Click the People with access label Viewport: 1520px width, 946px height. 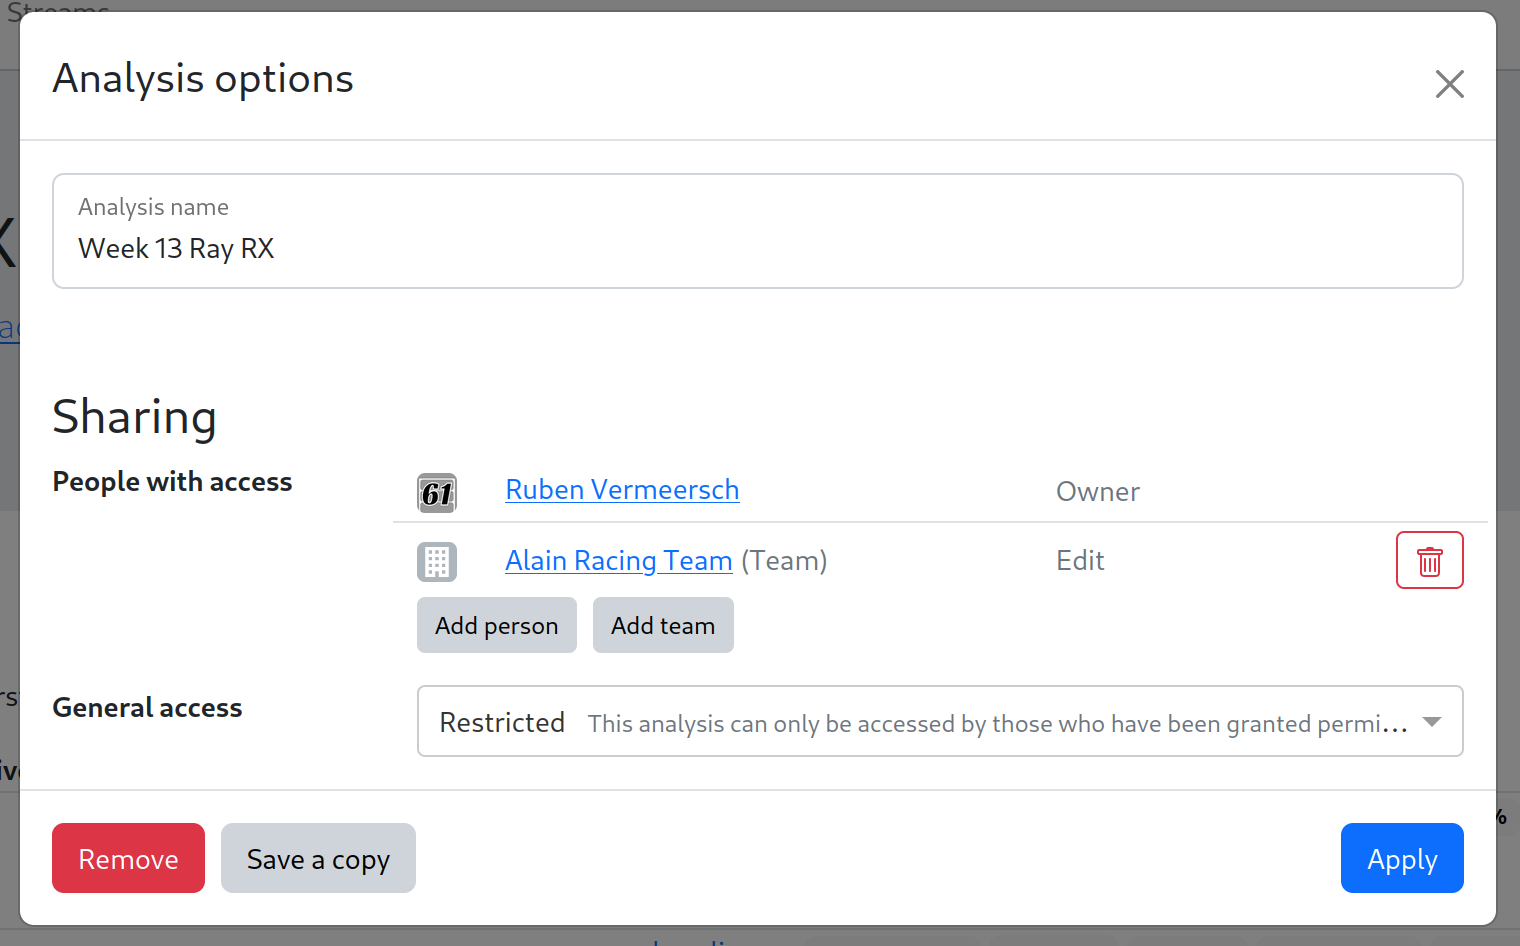pyautogui.click(x=172, y=482)
